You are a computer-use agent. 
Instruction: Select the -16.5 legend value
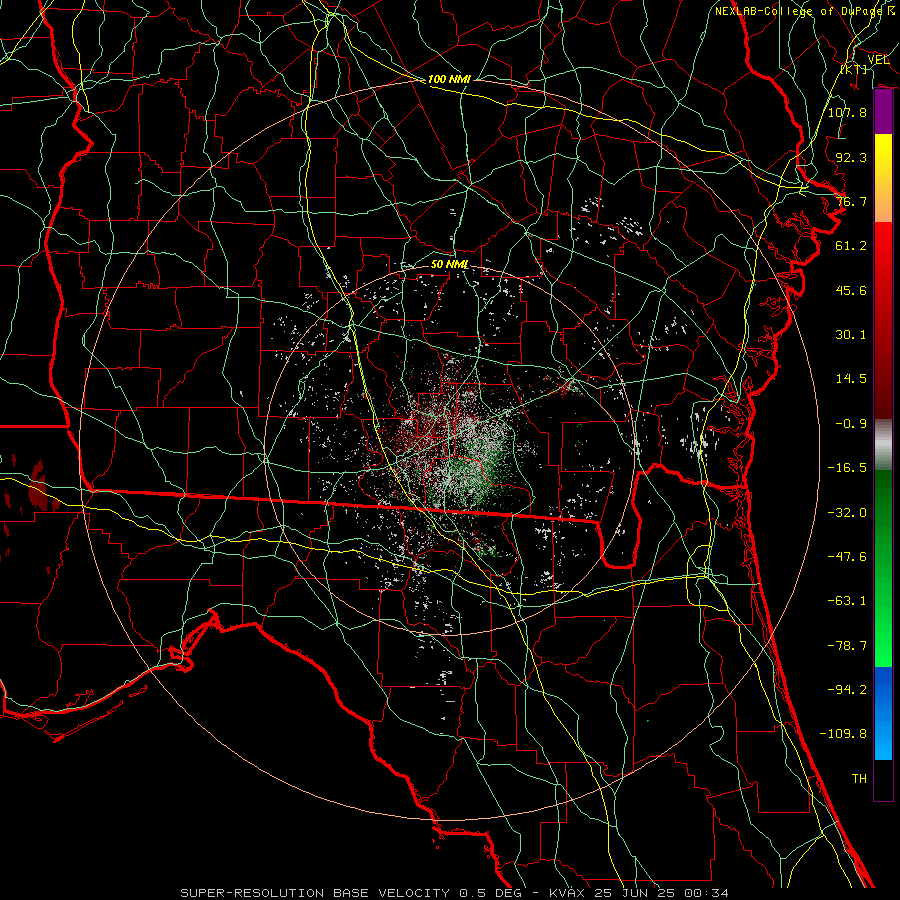pos(847,468)
